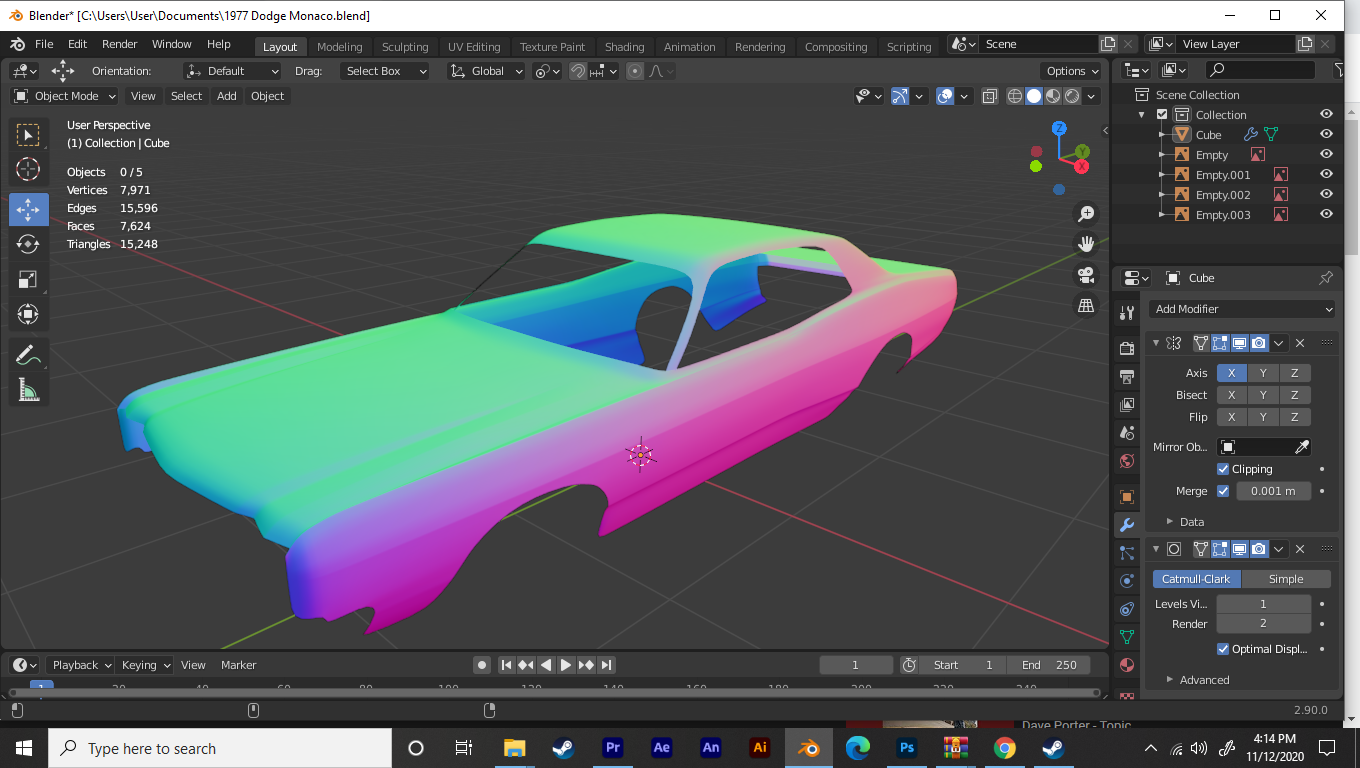Open the Modifier properties wrench tab
This screenshot has width=1360, height=768.
(x=1127, y=525)
